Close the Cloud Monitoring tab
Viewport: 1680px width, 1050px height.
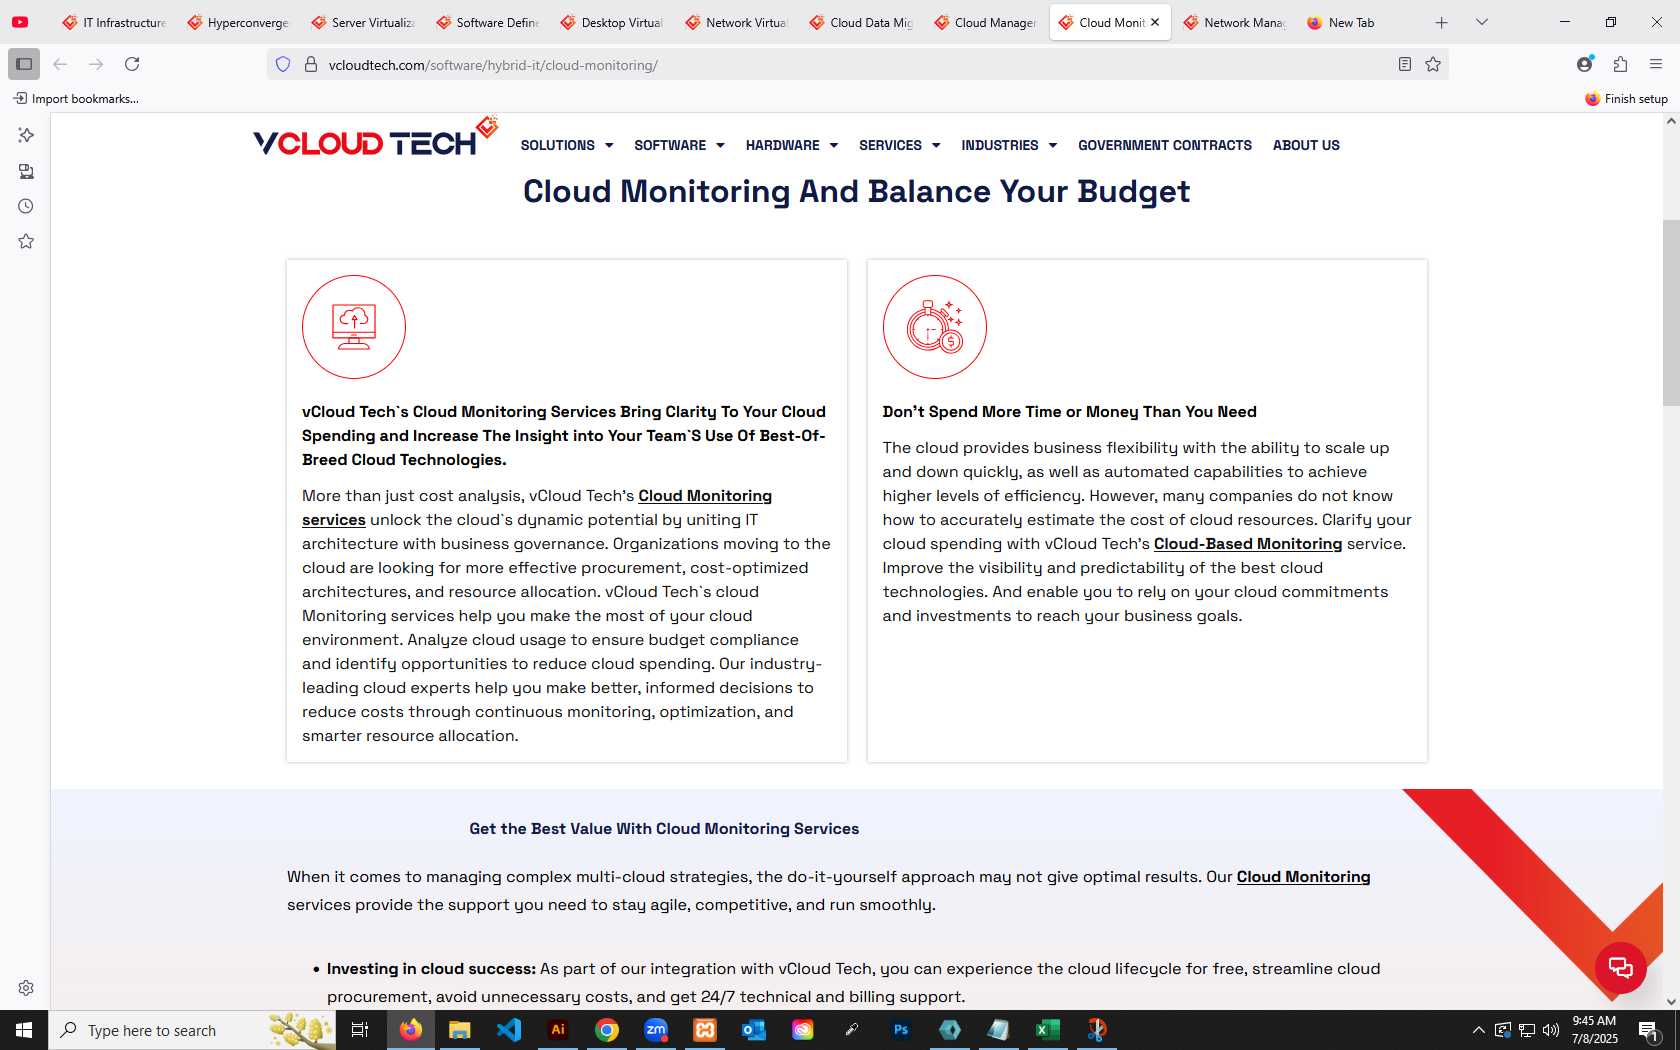pos(1155,22)
